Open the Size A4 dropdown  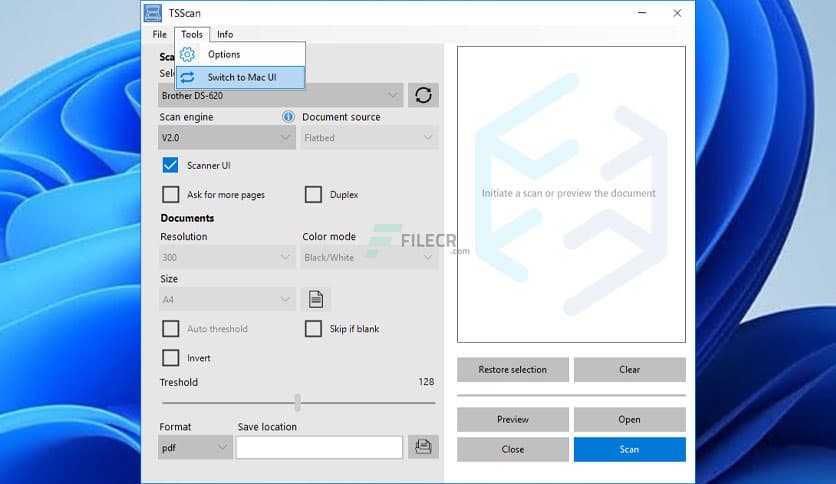[x=227, y=300]
